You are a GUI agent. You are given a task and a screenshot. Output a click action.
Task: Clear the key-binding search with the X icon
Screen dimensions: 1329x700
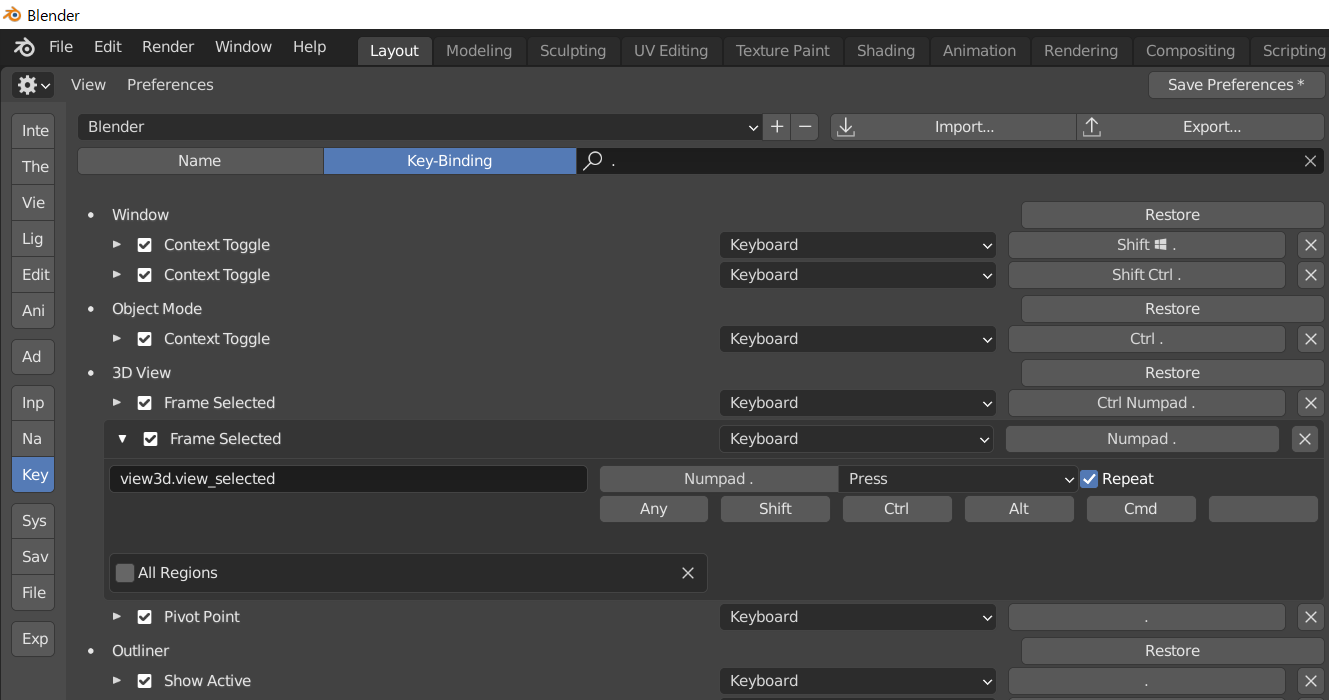[1310, 161]
